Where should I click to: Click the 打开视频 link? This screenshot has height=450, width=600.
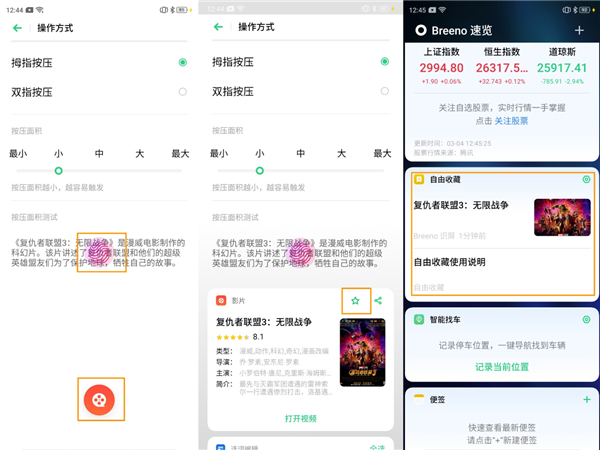click(x=300, y=418)
